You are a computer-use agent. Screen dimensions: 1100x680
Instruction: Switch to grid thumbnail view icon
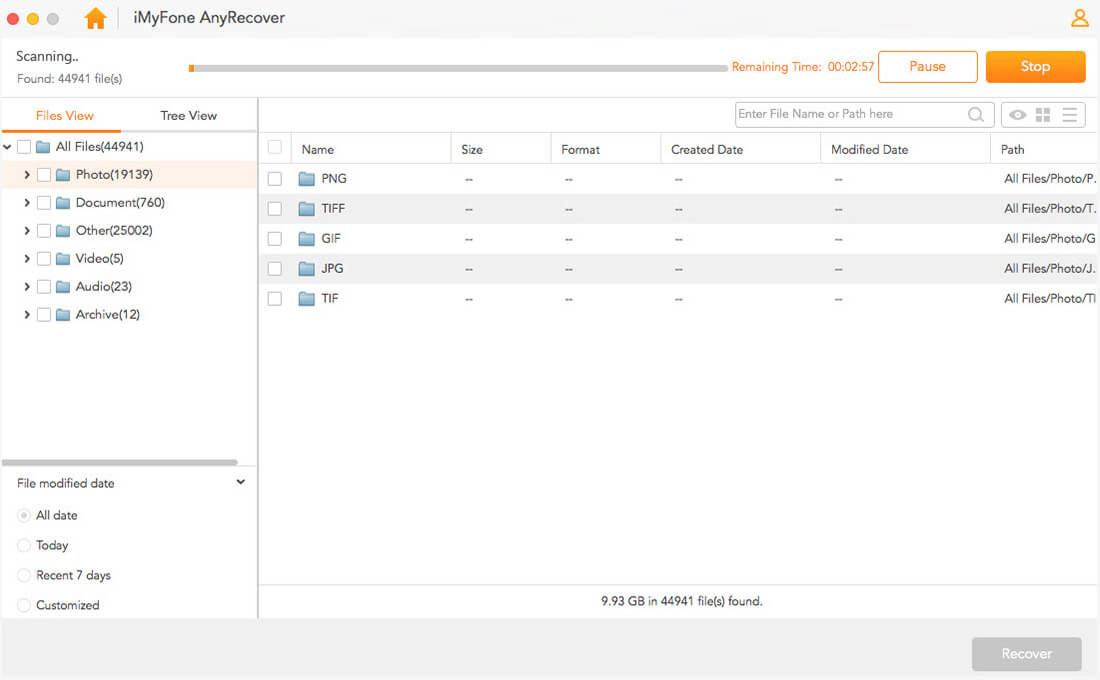click(1043, 115)
